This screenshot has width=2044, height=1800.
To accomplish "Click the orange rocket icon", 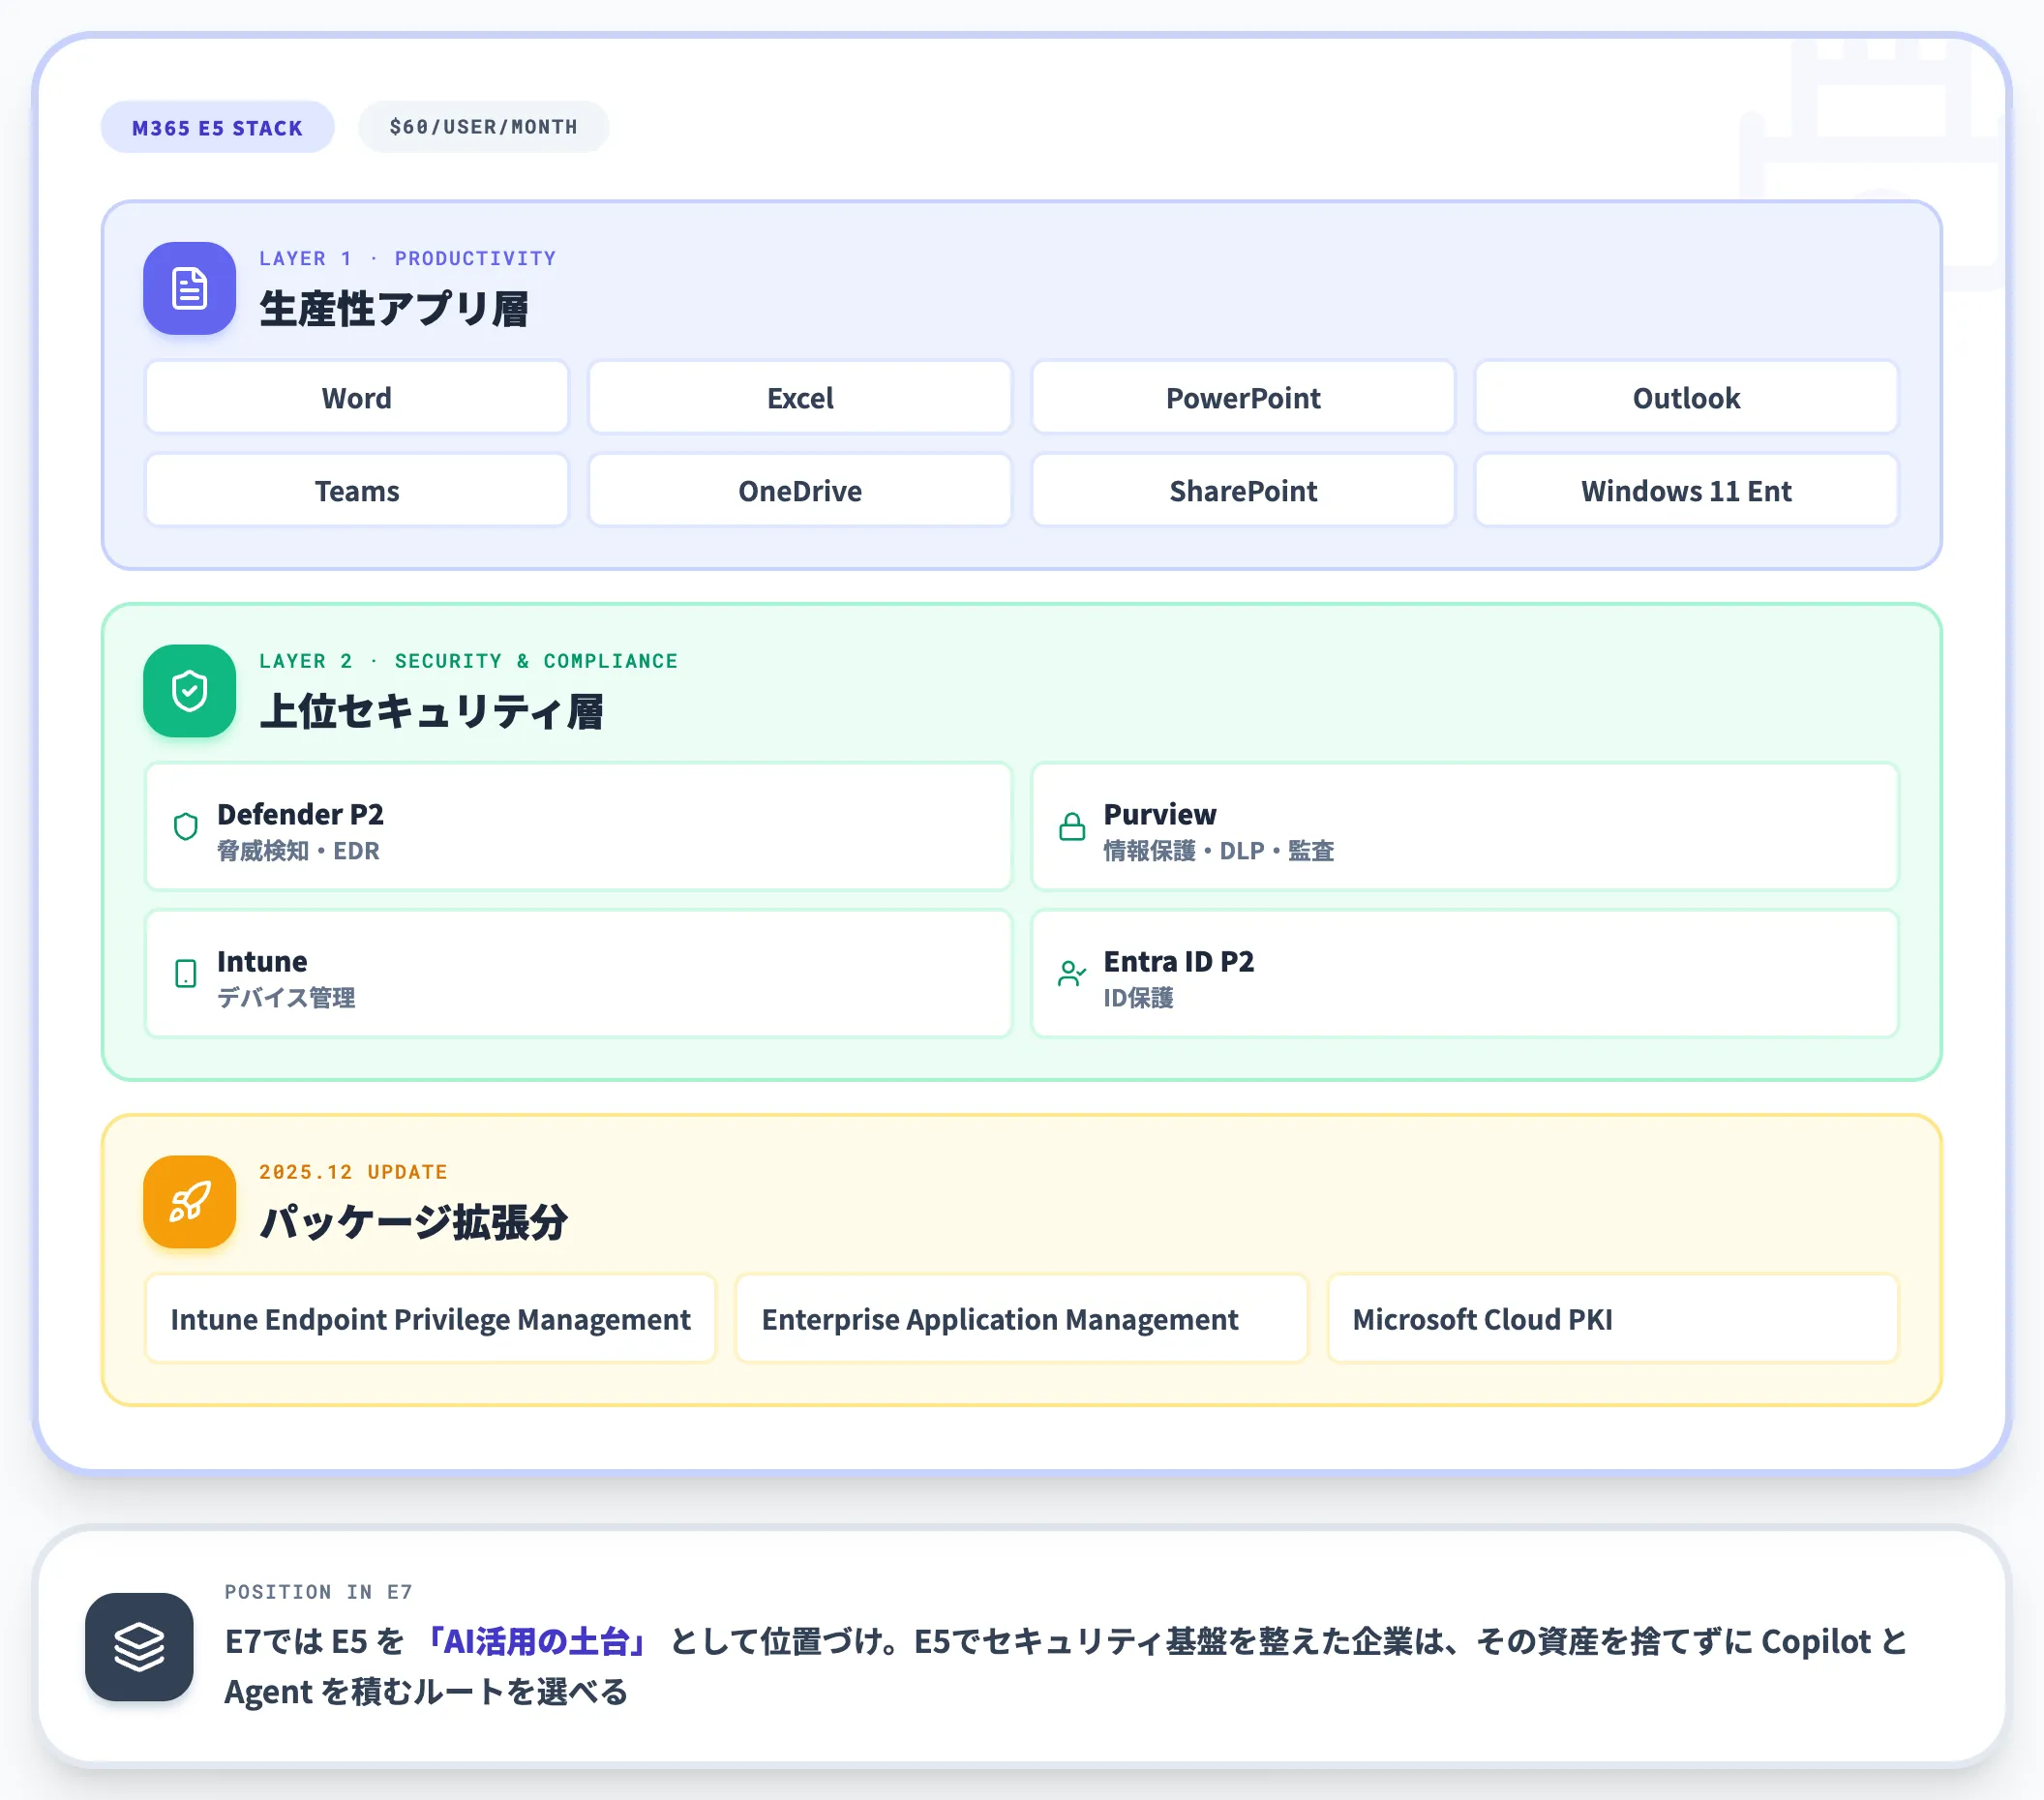I will [x=189, y=1202].
